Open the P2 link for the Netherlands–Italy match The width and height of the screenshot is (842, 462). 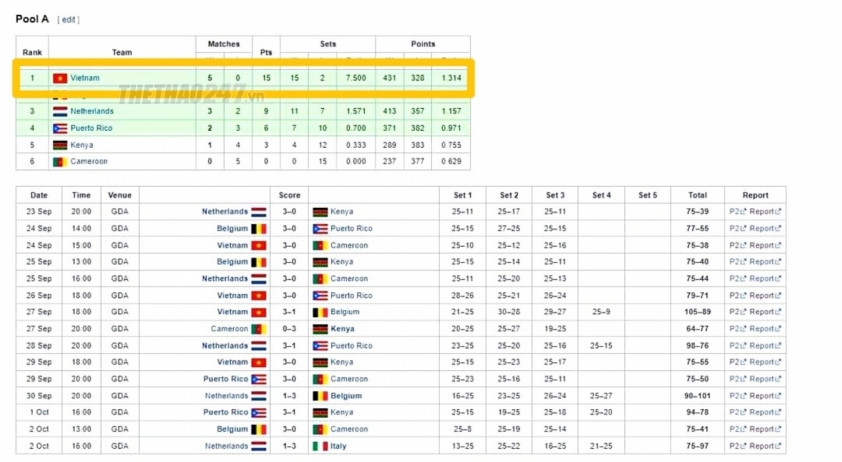pyautogui.click(x=737, y=446)
